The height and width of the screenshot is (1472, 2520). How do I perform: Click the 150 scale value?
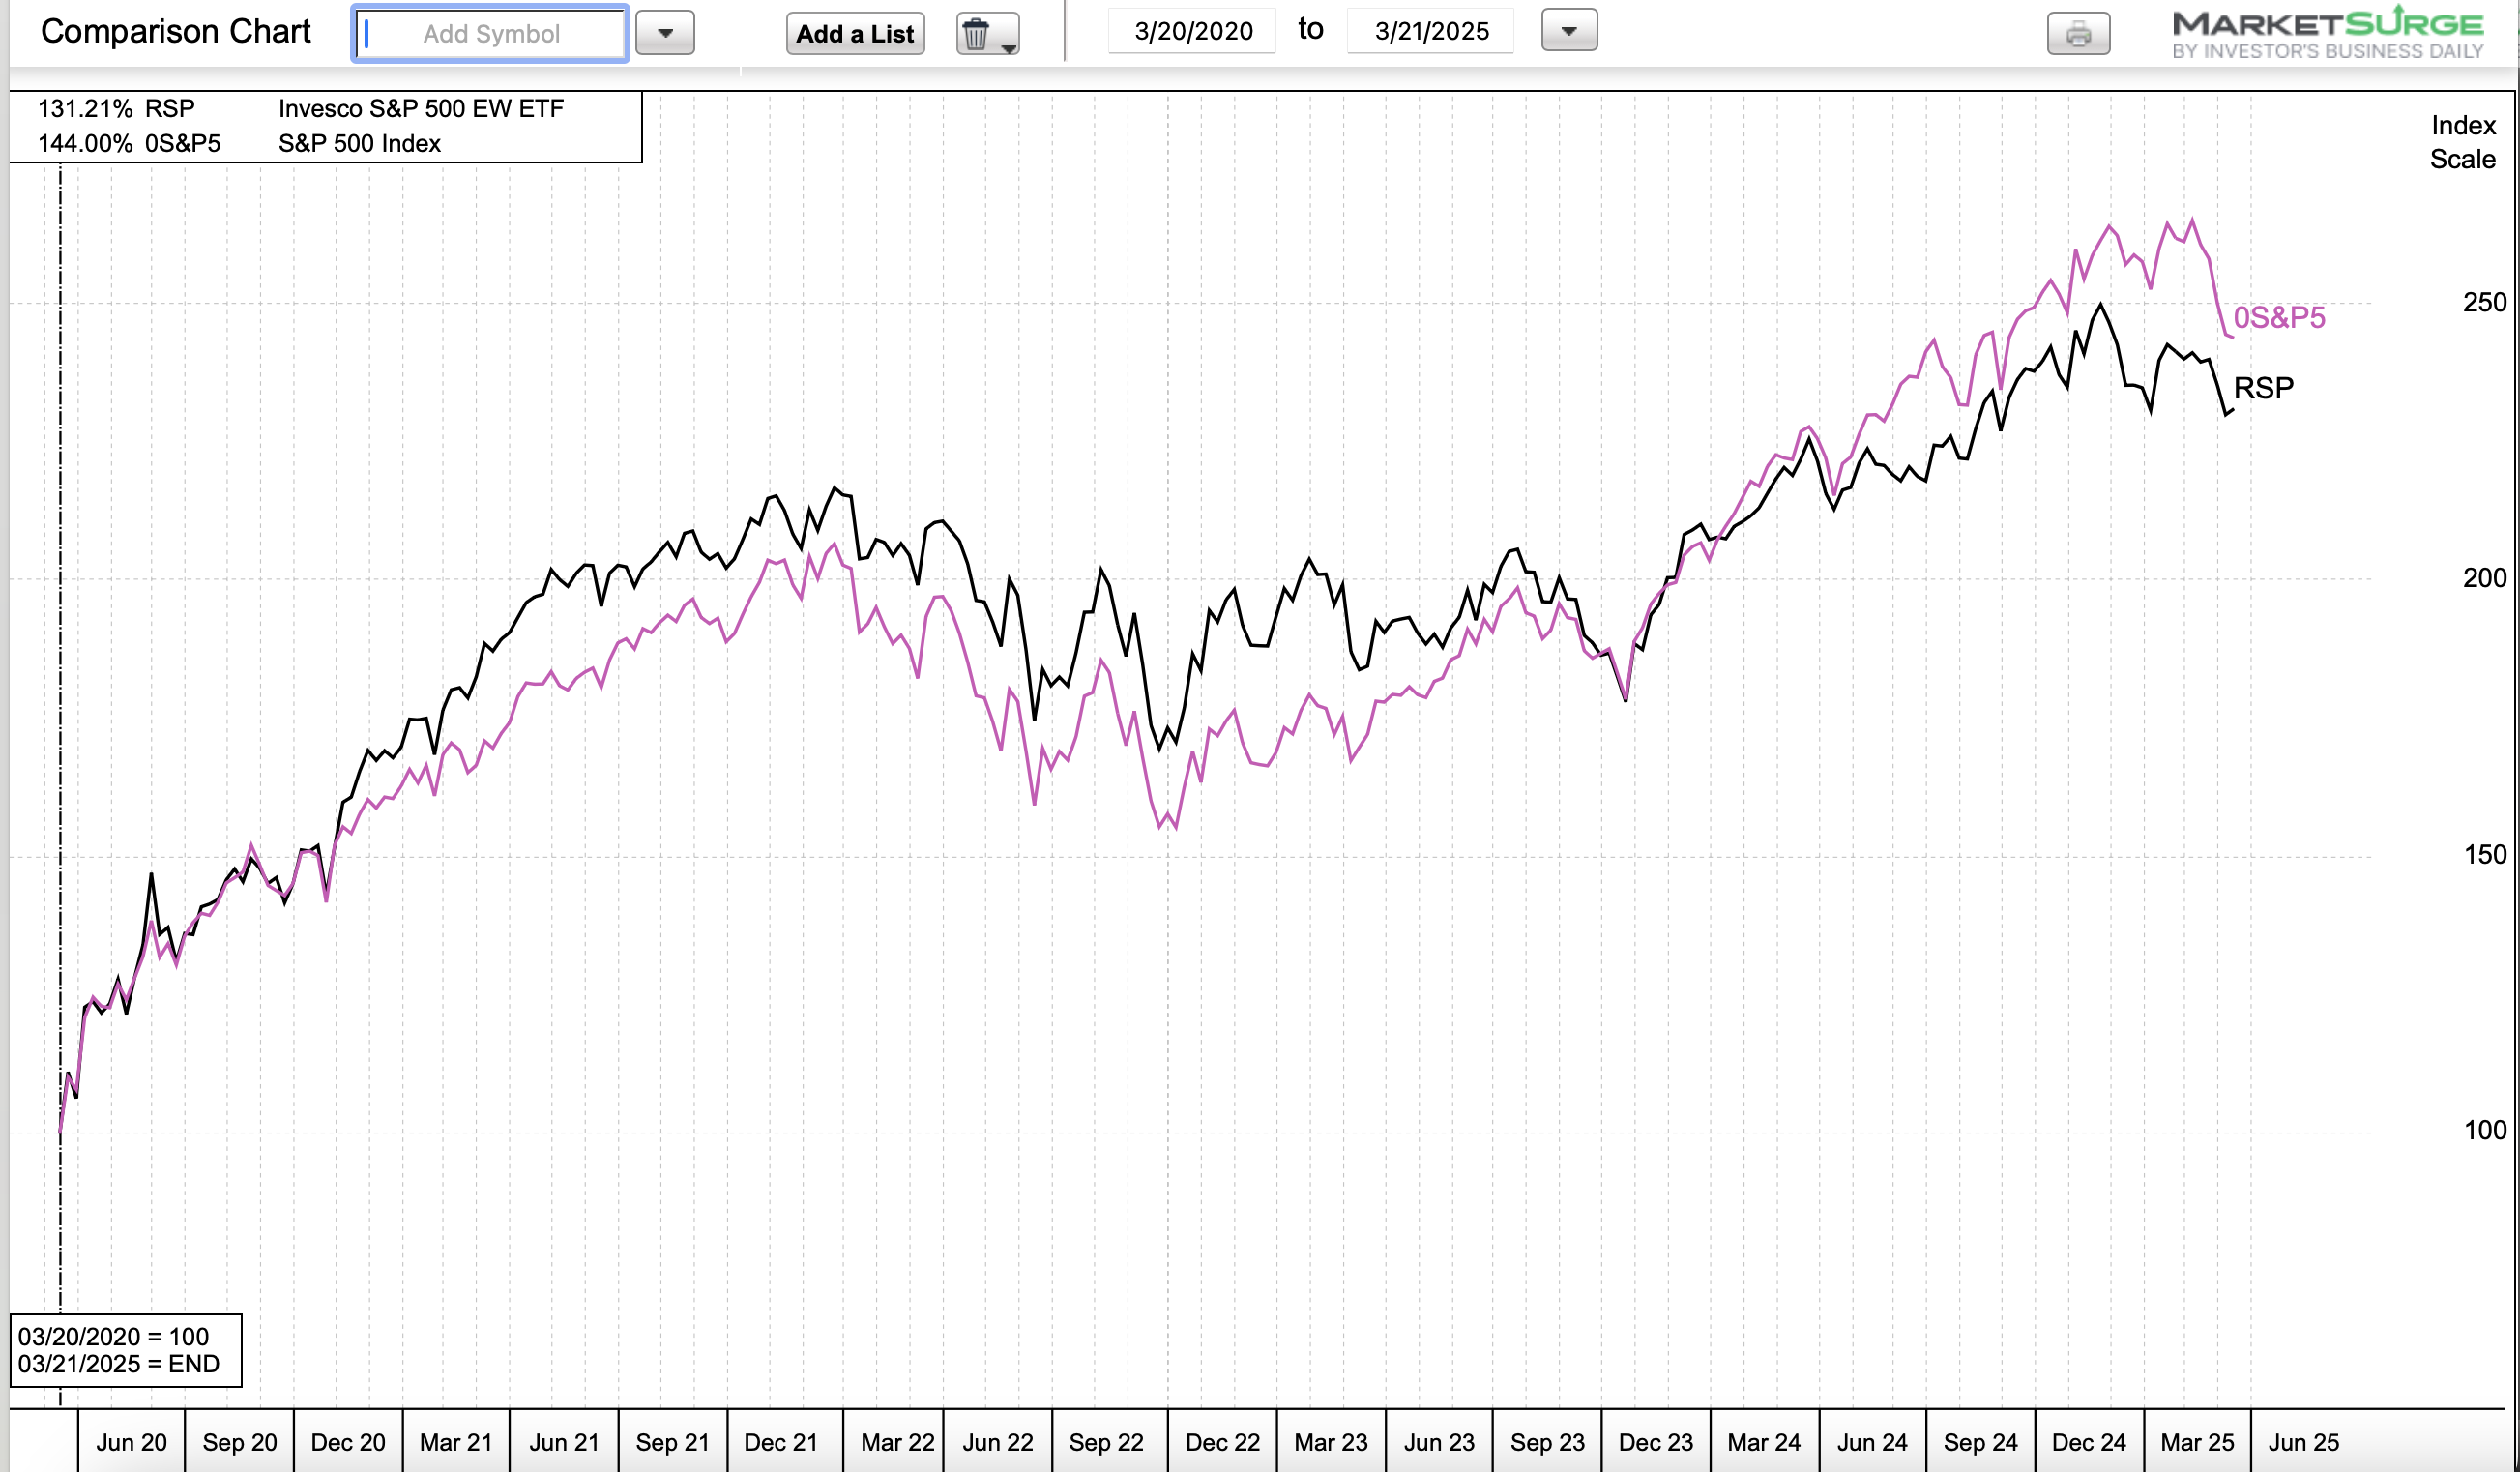tap(2484, 854)
